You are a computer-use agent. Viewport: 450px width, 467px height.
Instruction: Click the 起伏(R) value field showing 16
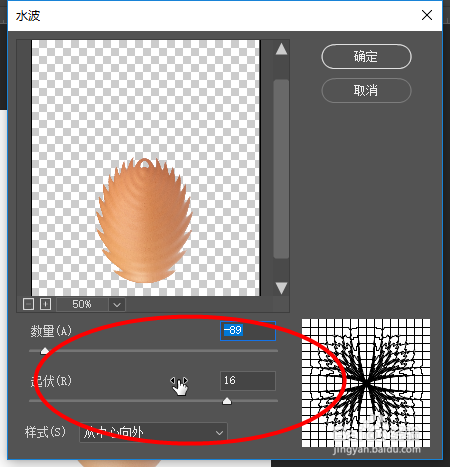pyautogui.click(x=248, y=381)
